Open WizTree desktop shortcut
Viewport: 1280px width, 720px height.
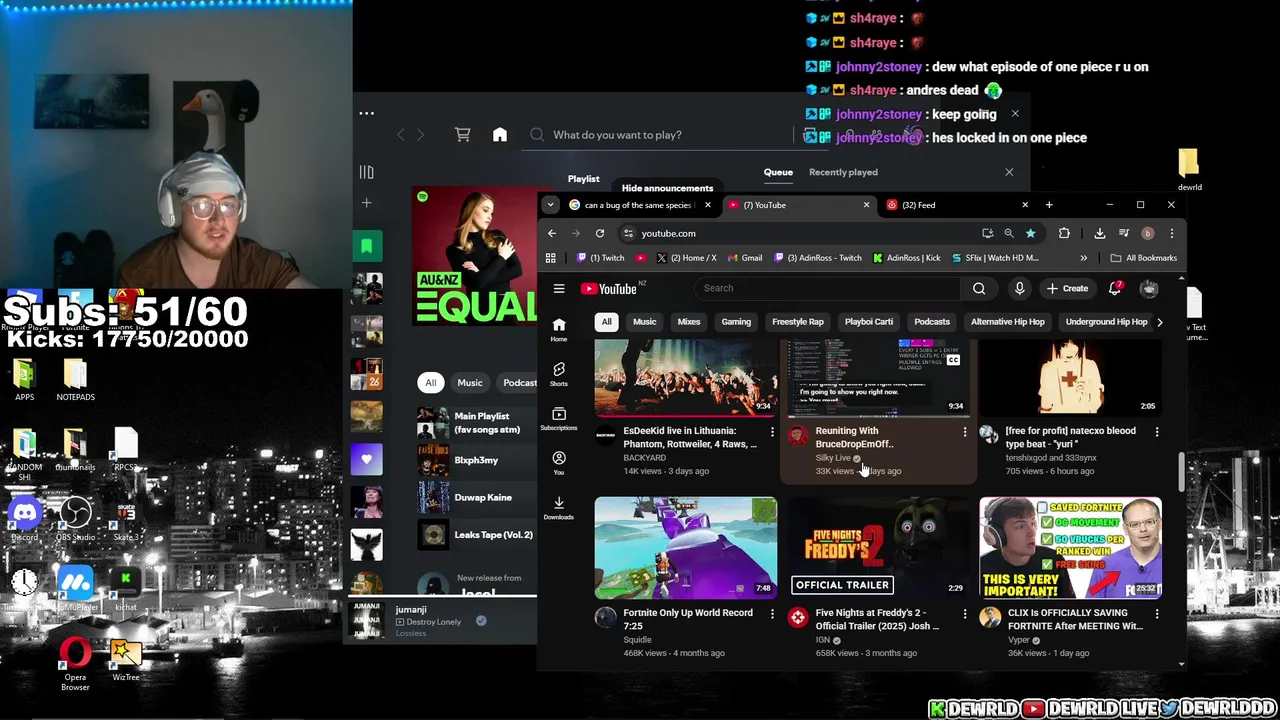tap(126, 660)
